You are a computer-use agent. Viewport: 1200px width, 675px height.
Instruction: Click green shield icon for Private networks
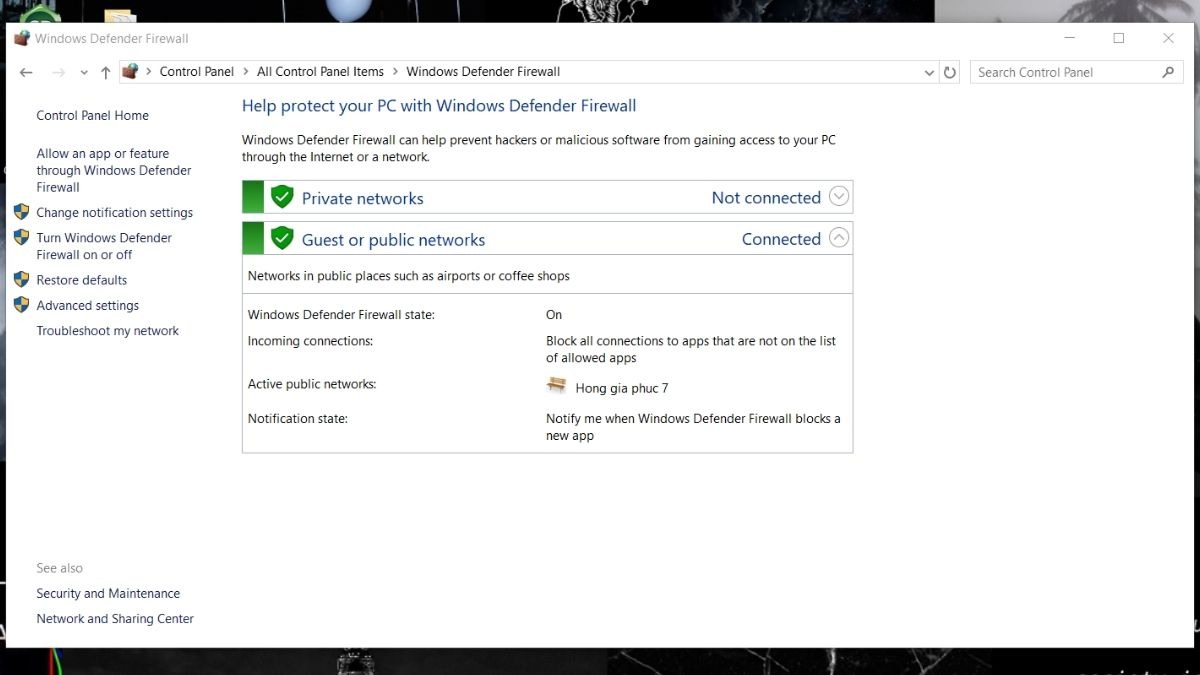282,197
